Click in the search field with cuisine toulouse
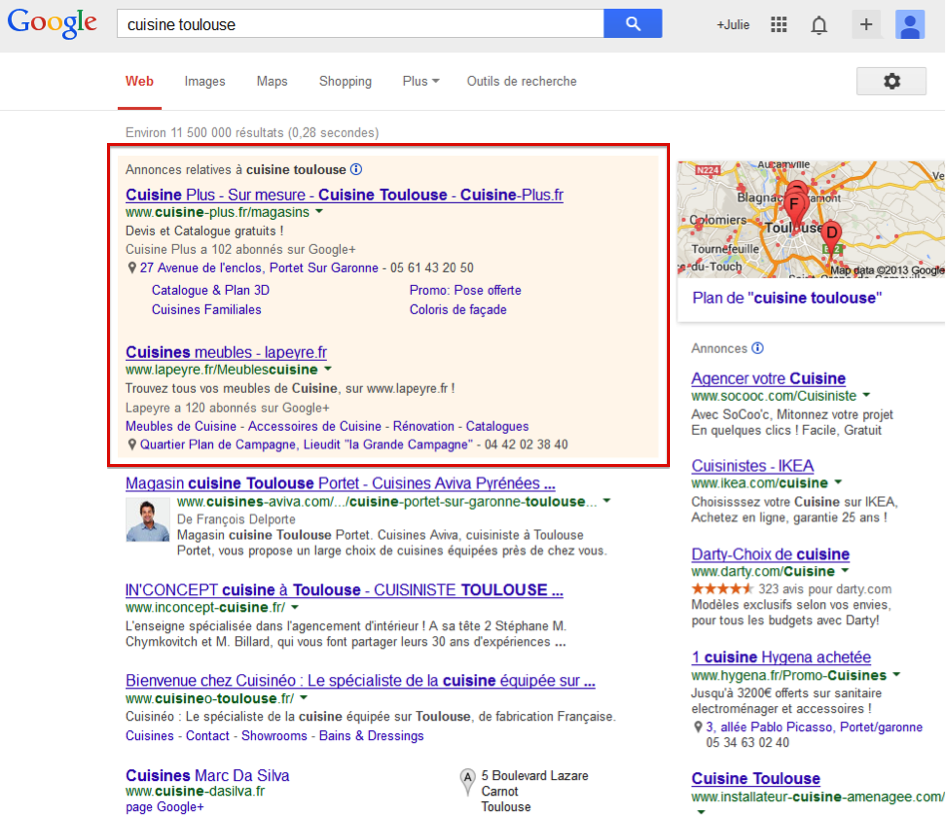The width and height of the screenshot is (946, 818). pyautogui.click(x=360, y=24)
